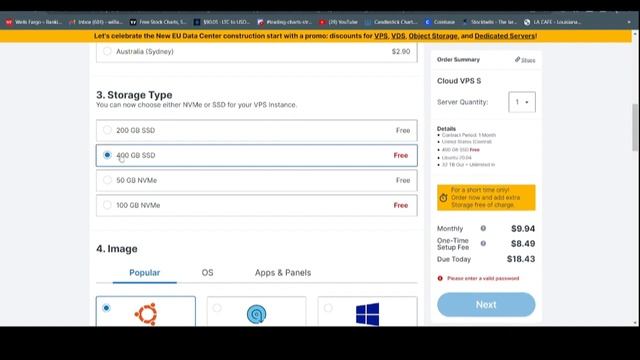
Task: Choose the 50 GB NVMe storage option
Action: [x=257, y=180]
